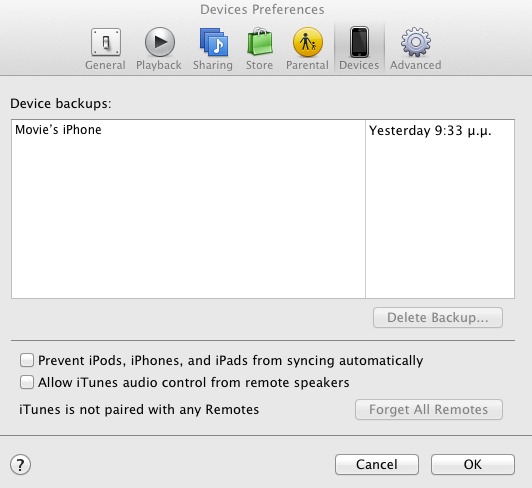
Task: Open the Playback preferences play icon
Action: pos(160,42)
